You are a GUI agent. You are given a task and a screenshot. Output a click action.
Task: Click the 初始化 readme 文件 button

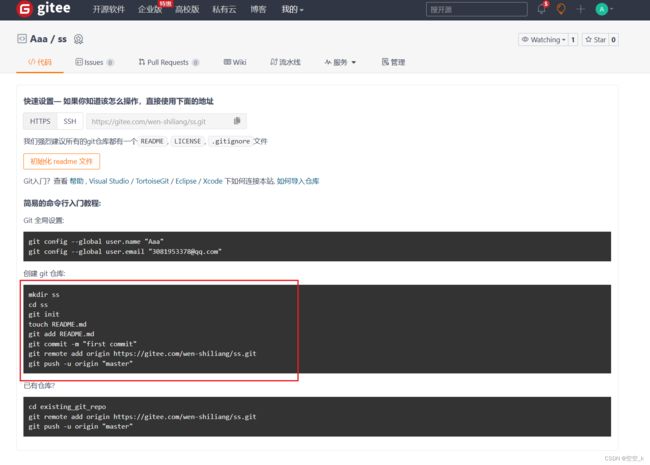[61, 161]
